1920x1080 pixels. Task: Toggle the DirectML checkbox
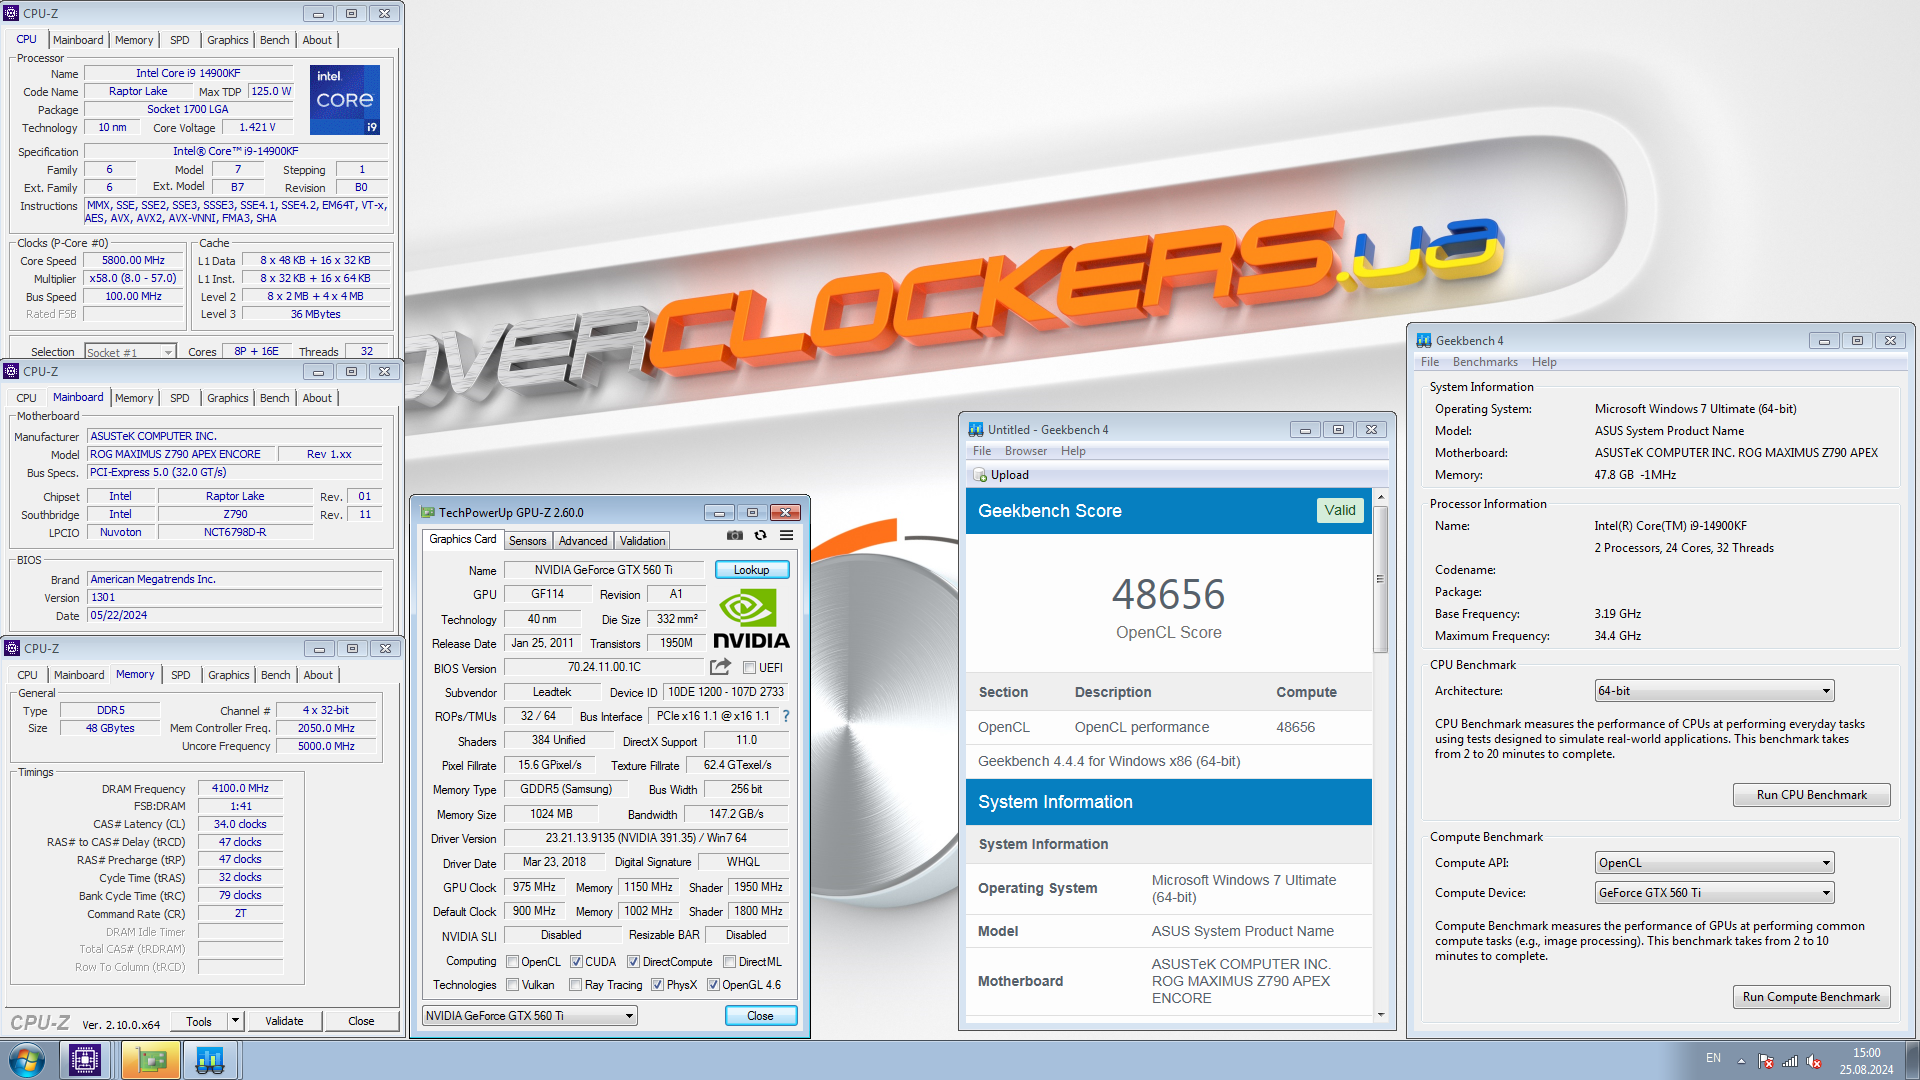point(730,962)
